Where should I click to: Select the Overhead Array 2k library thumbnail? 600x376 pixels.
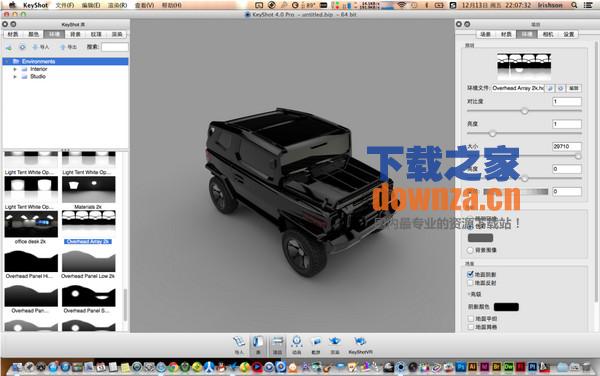[88, 220]
